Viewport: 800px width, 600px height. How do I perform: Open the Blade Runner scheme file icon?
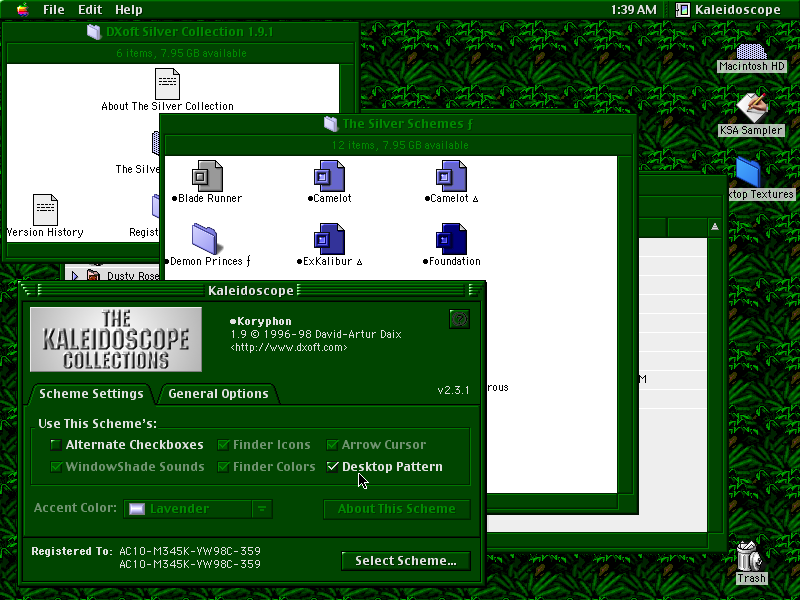[x=207, y=176]
